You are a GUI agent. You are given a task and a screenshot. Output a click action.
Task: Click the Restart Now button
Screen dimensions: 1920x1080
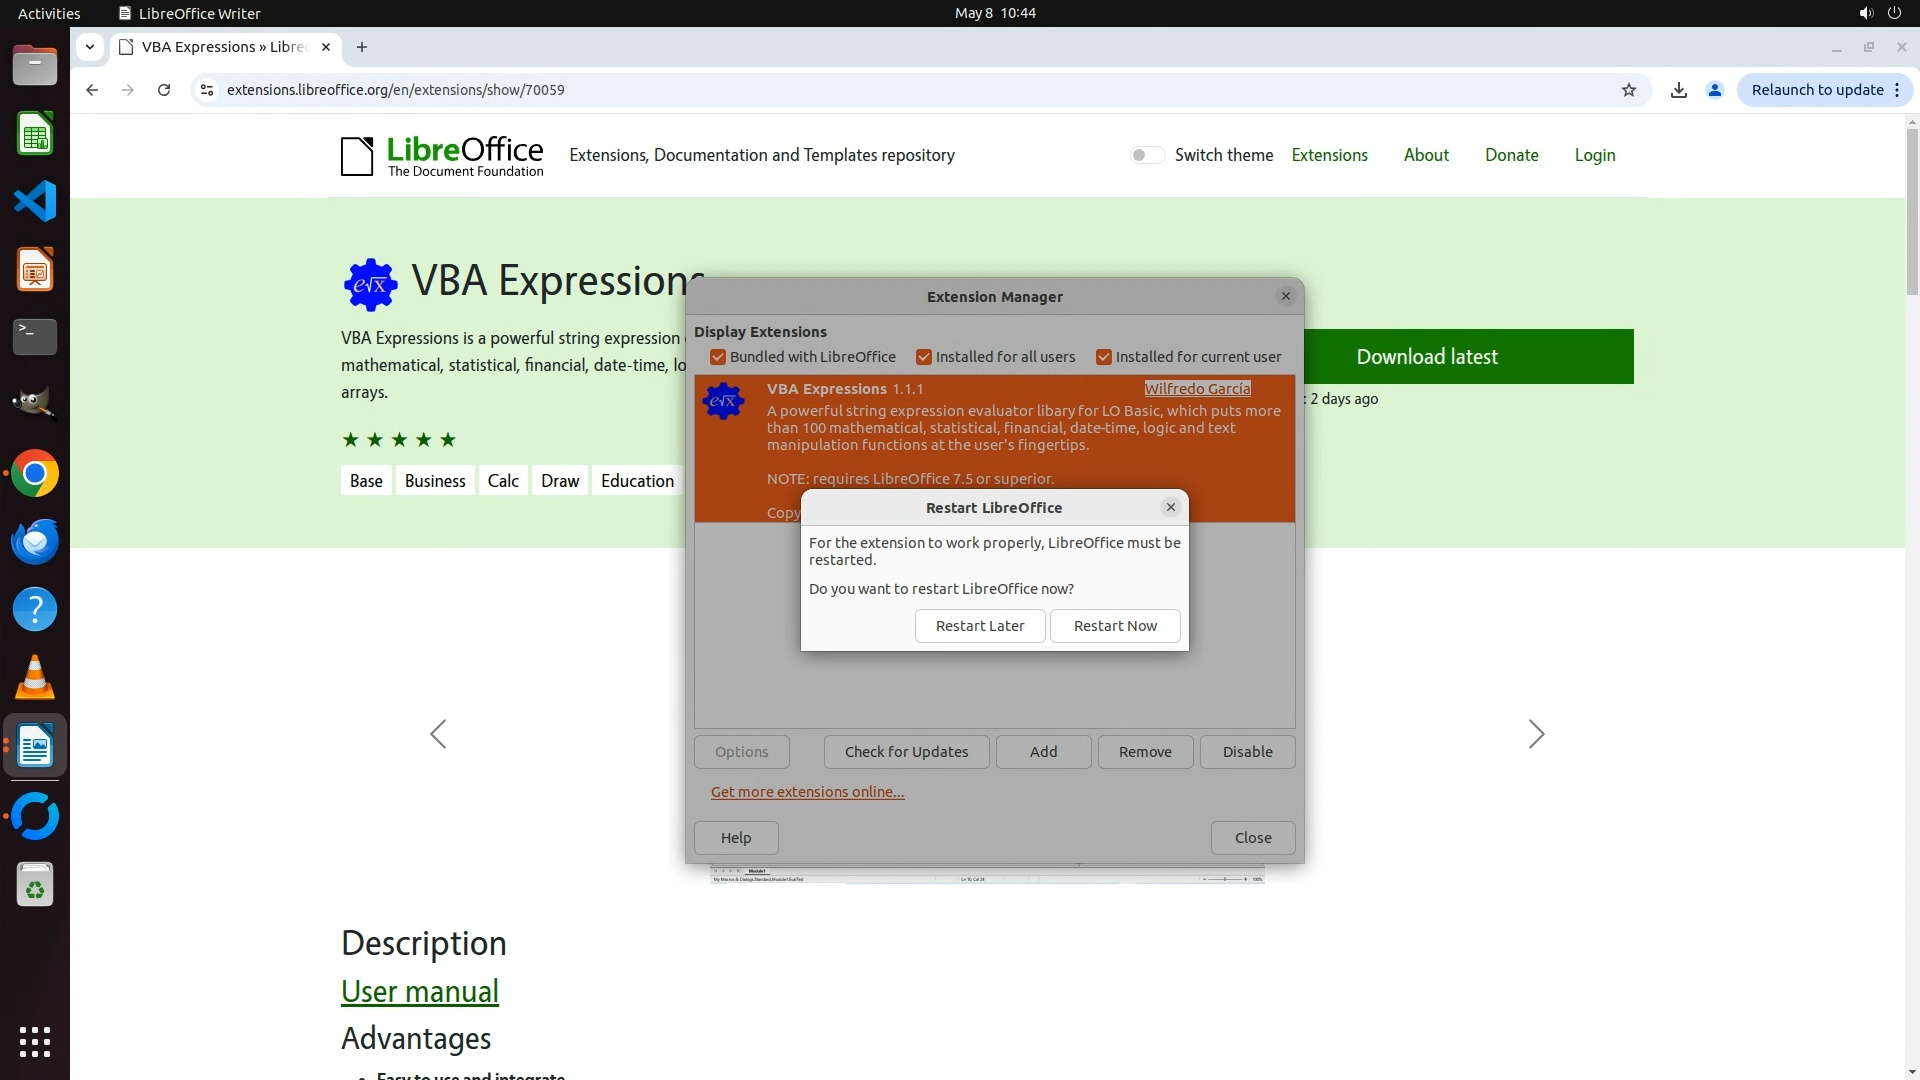[1115, 626]
